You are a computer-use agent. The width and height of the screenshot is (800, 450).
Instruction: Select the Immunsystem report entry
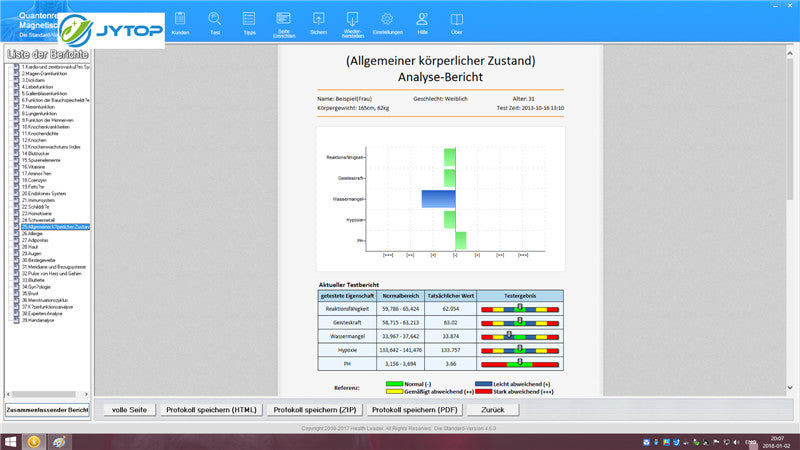(38, 199)
